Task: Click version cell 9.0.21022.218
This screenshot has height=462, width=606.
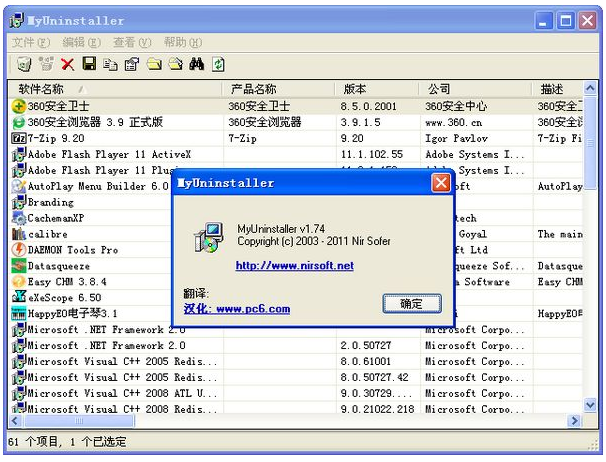Action: [377, 409]
